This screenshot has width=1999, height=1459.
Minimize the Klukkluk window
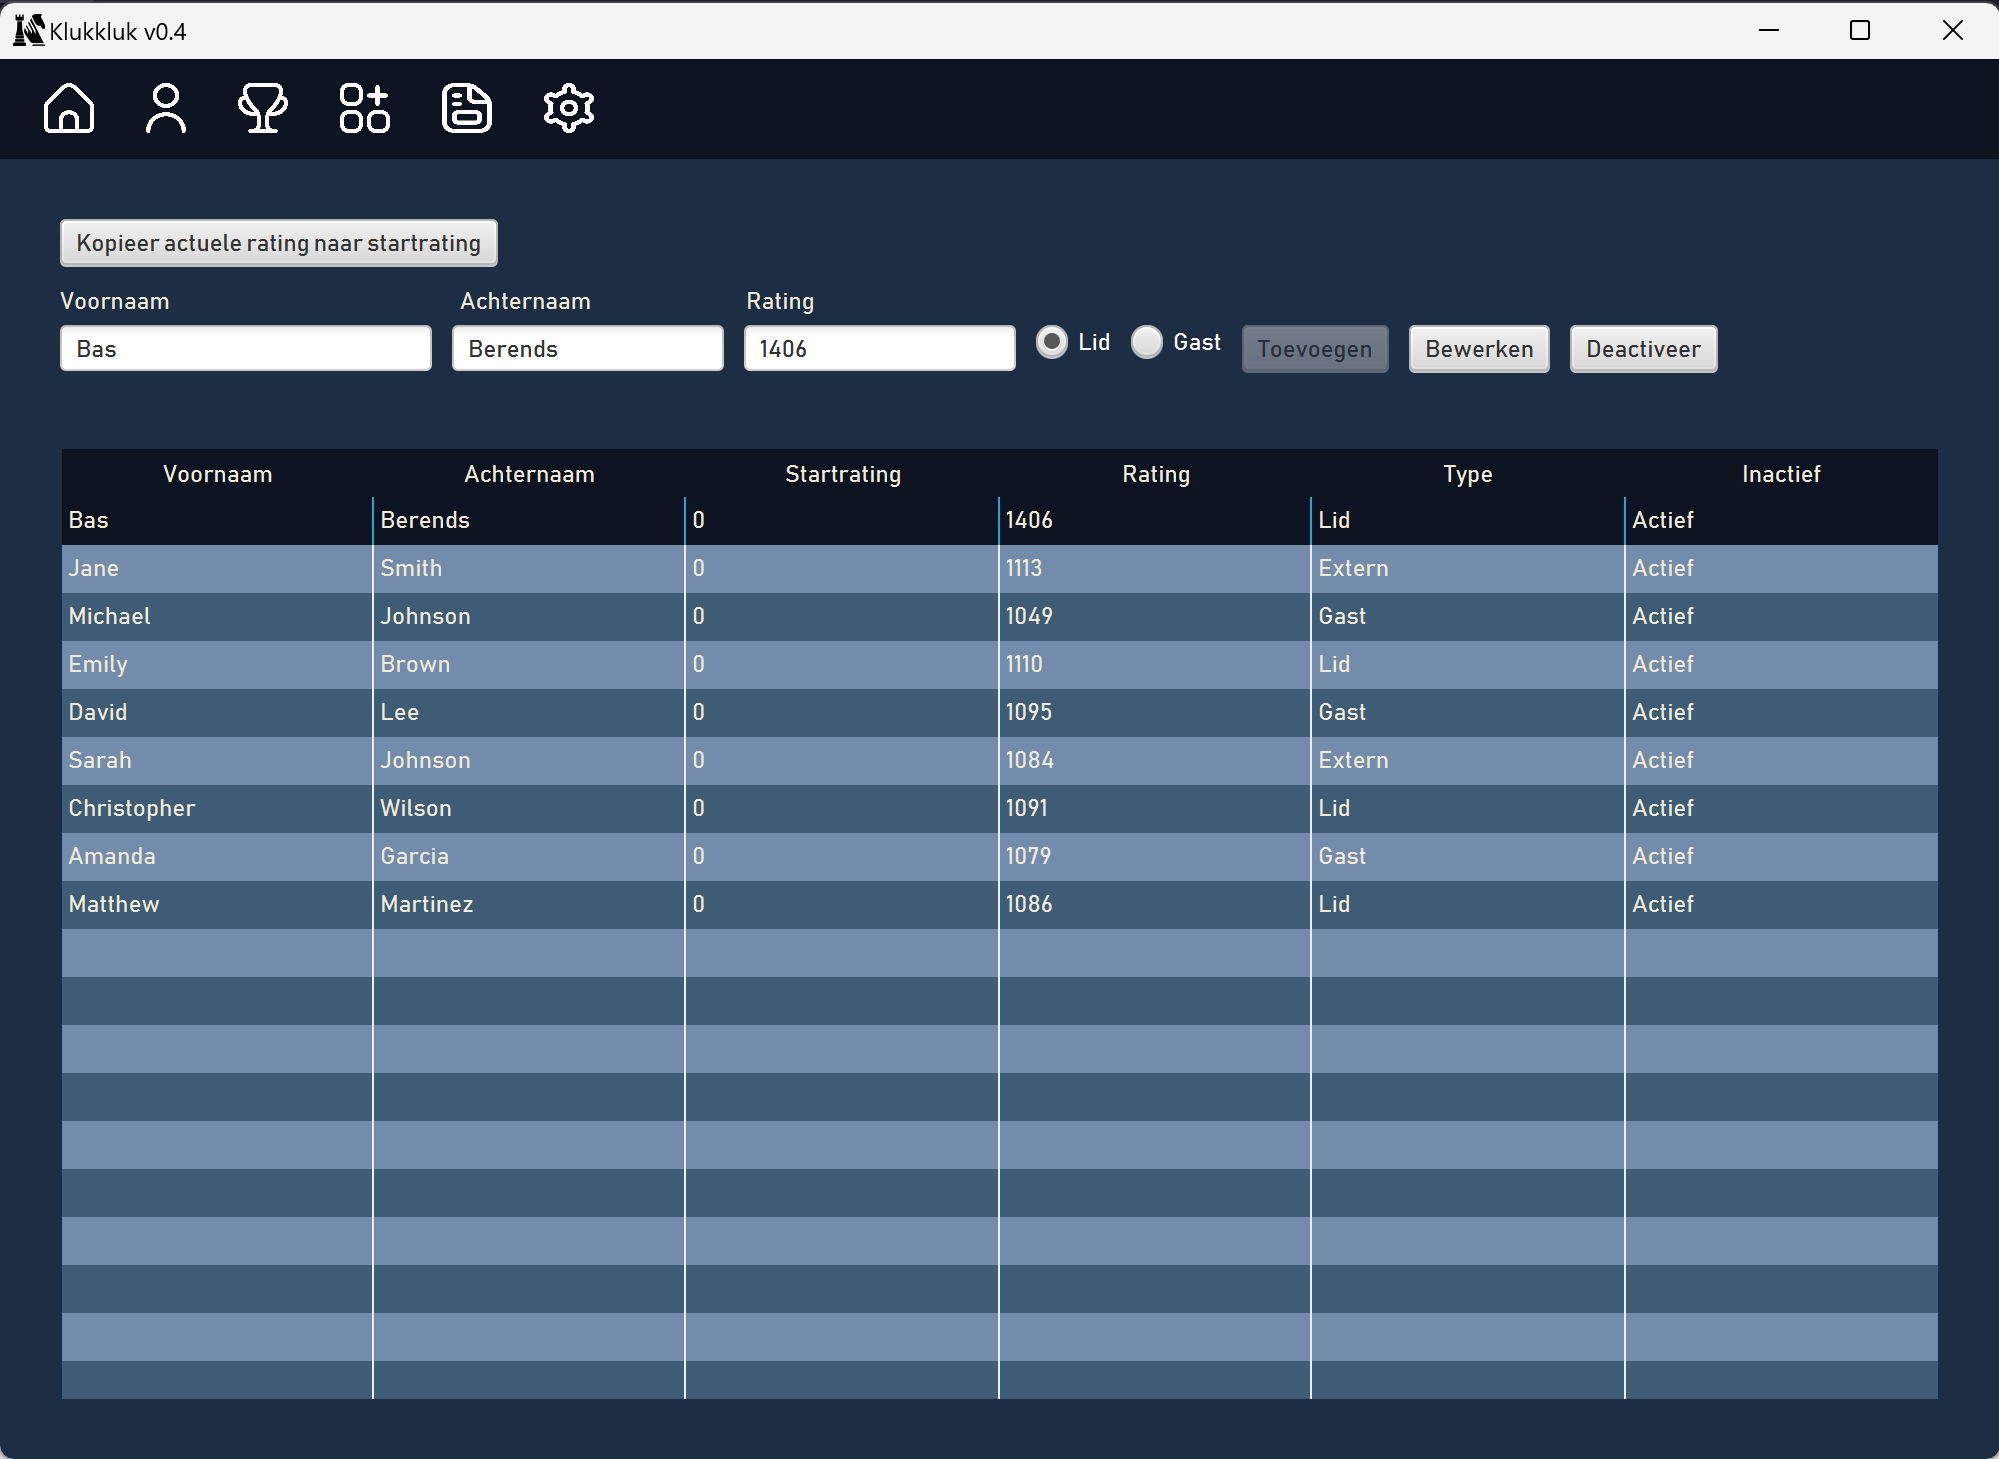click(x=1769, y=30)
